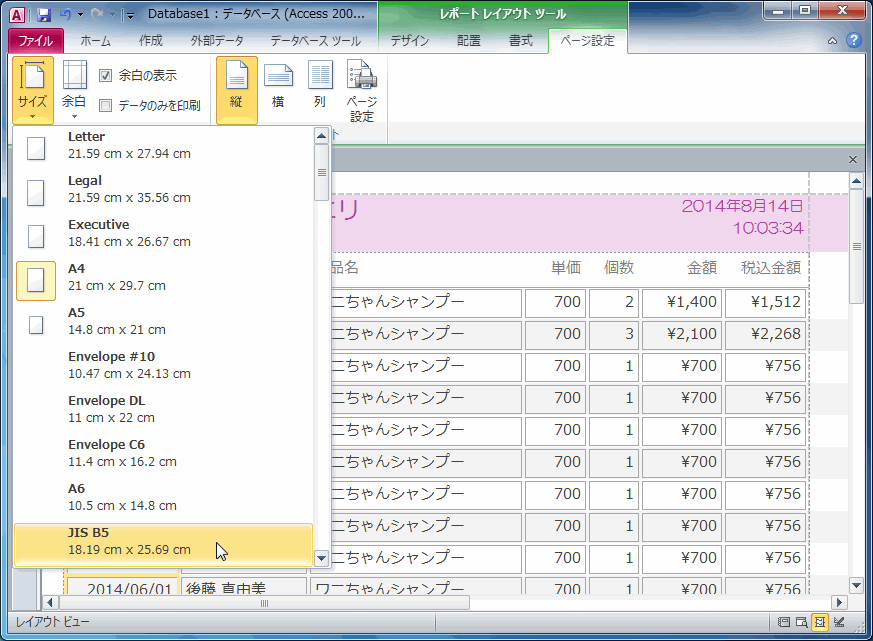The width and height of the screenshot is (873, 641).
Task: Switch to the ページ設定 tab
Action: coord(587,41)
